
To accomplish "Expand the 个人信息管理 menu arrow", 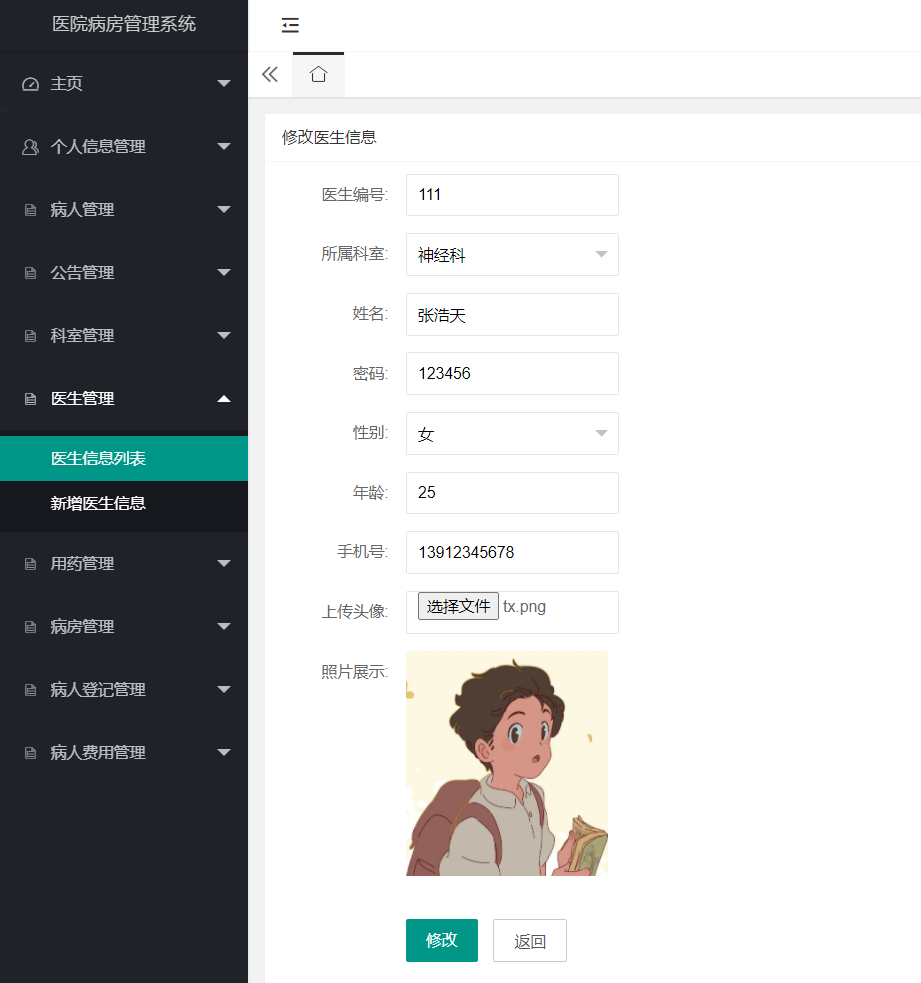I will pyautogui.click(x=224, y=146).
